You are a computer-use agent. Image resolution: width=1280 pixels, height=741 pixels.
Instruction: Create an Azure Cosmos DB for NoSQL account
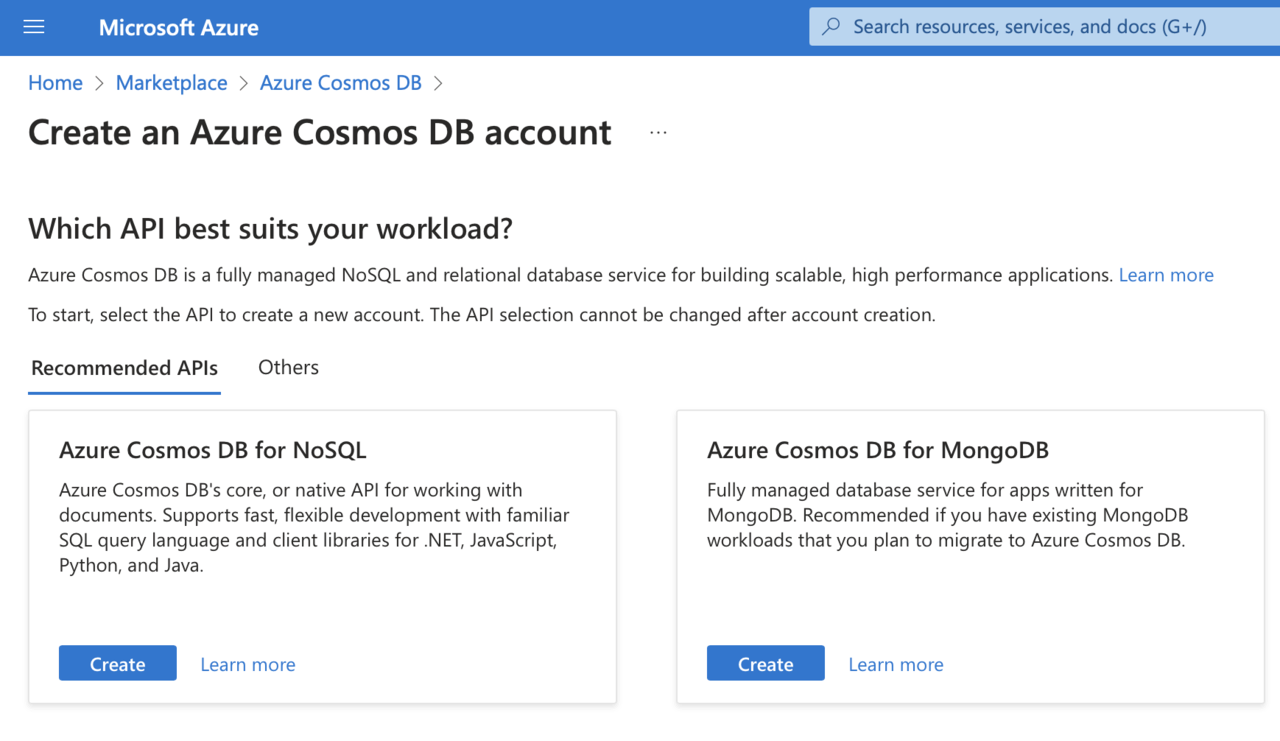(118, 664)
